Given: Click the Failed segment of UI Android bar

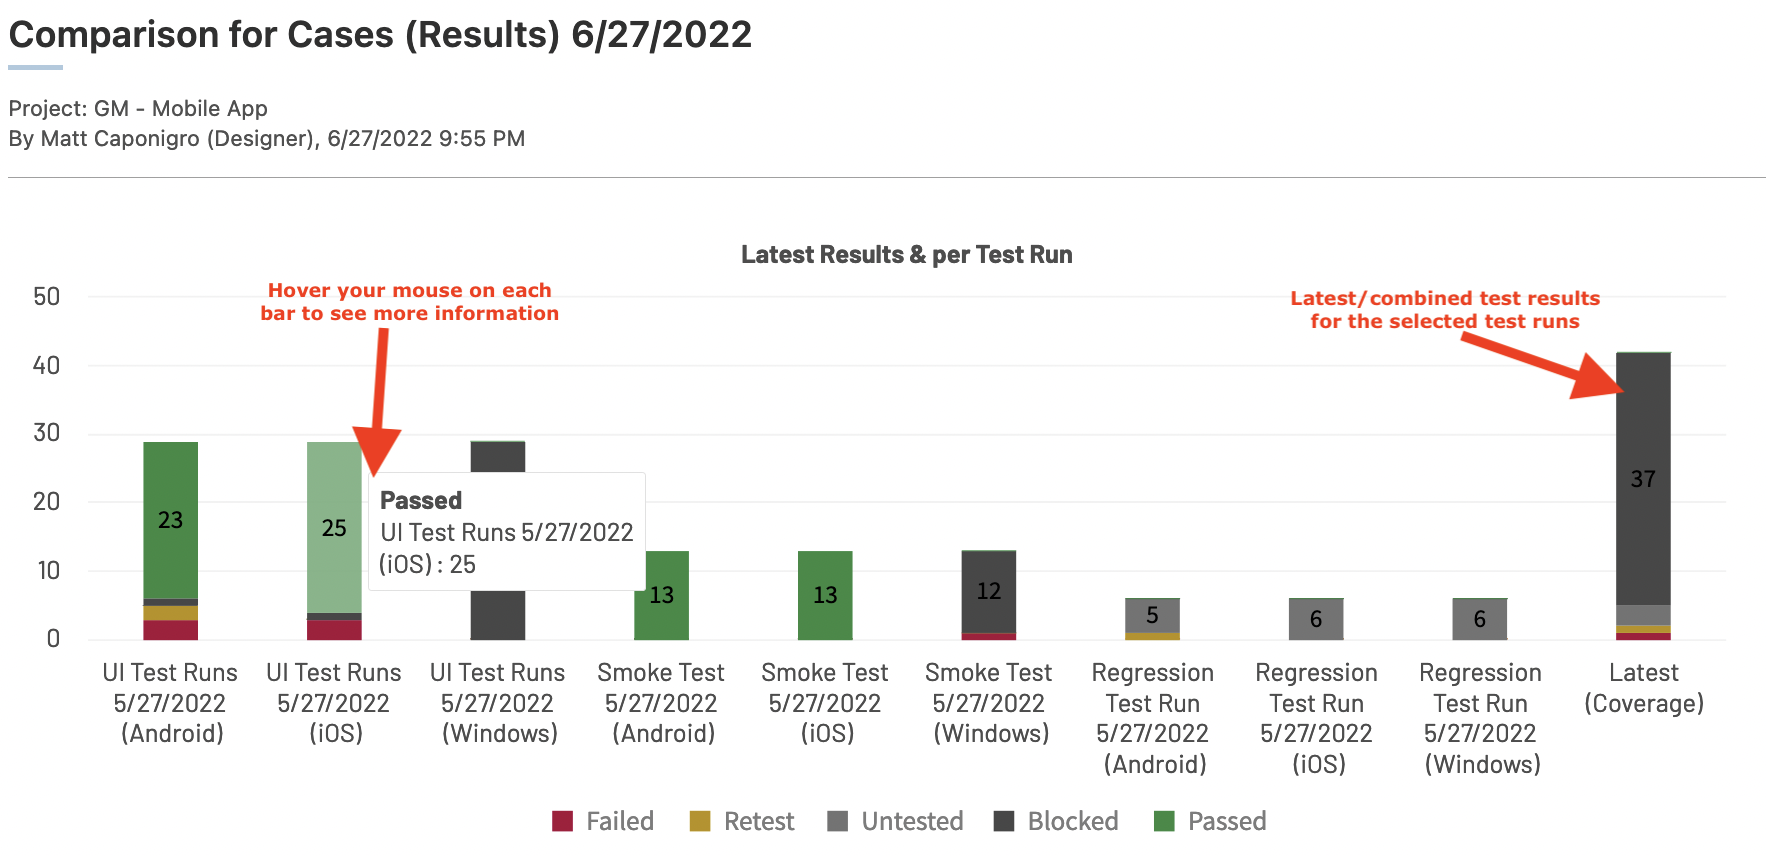Looking at the screenshot, I should (170, 630).
